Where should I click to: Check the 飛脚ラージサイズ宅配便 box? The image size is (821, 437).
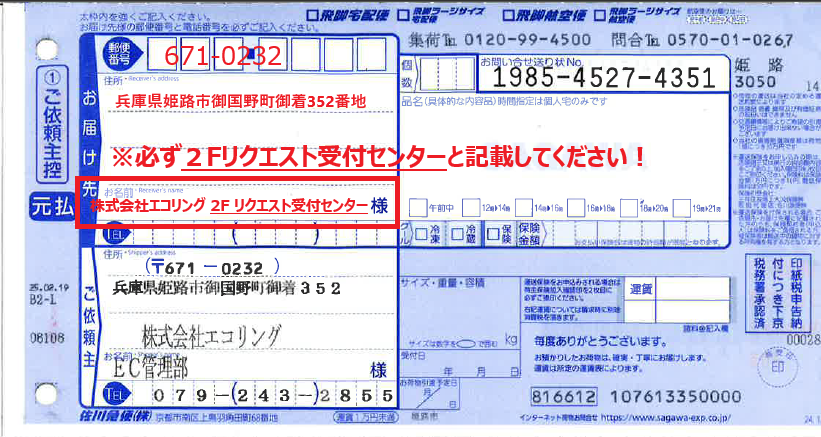(x=403, y=15)
